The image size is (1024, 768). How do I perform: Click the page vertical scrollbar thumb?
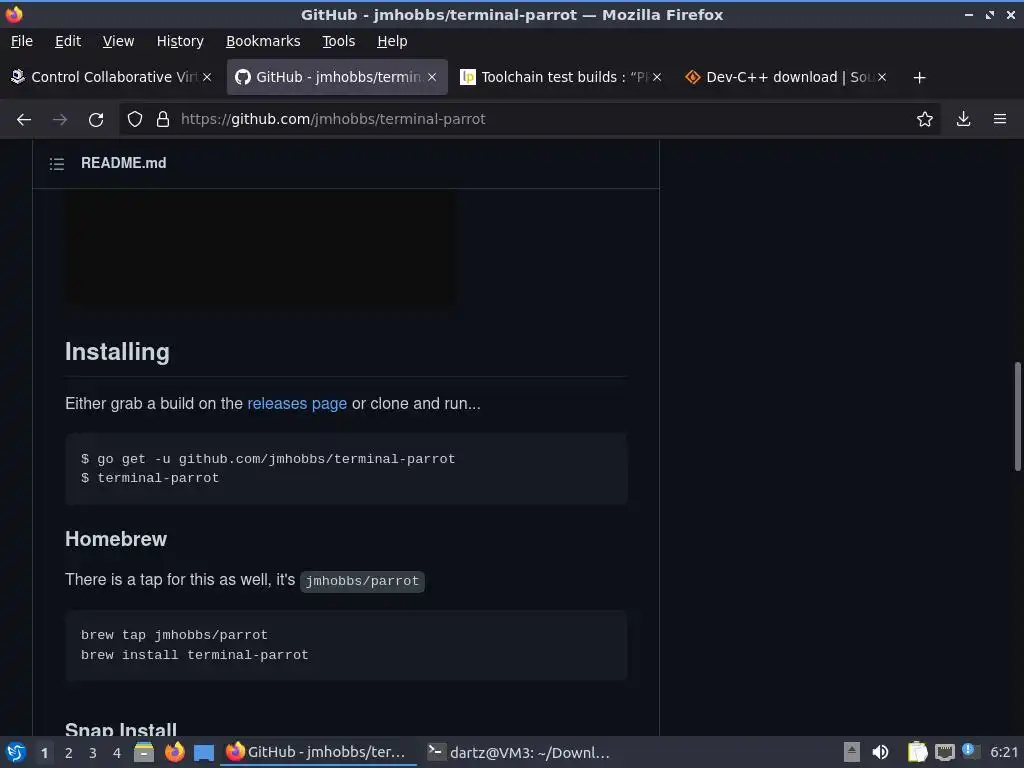[x=1017, y=415]
